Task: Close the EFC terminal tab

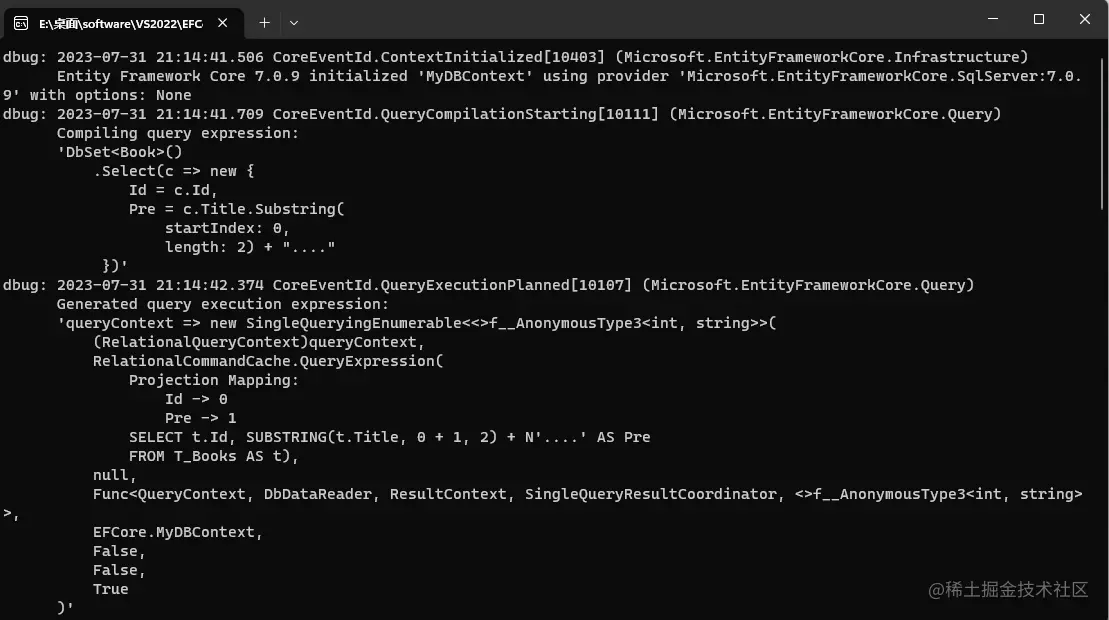Action: [223, 23]
